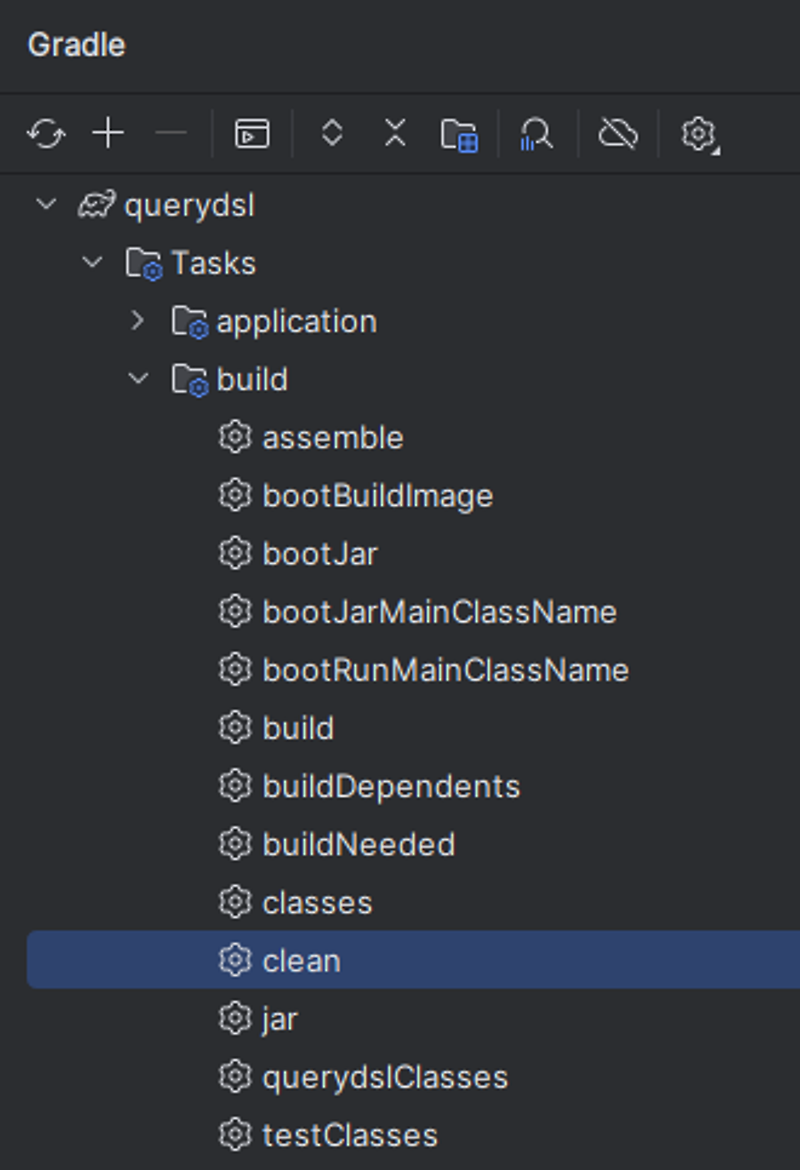Expand all nodes in the Gradle tree
The height and width of the screenshot is (1170, 800).
pyautogui.click(x=331, y=133)
